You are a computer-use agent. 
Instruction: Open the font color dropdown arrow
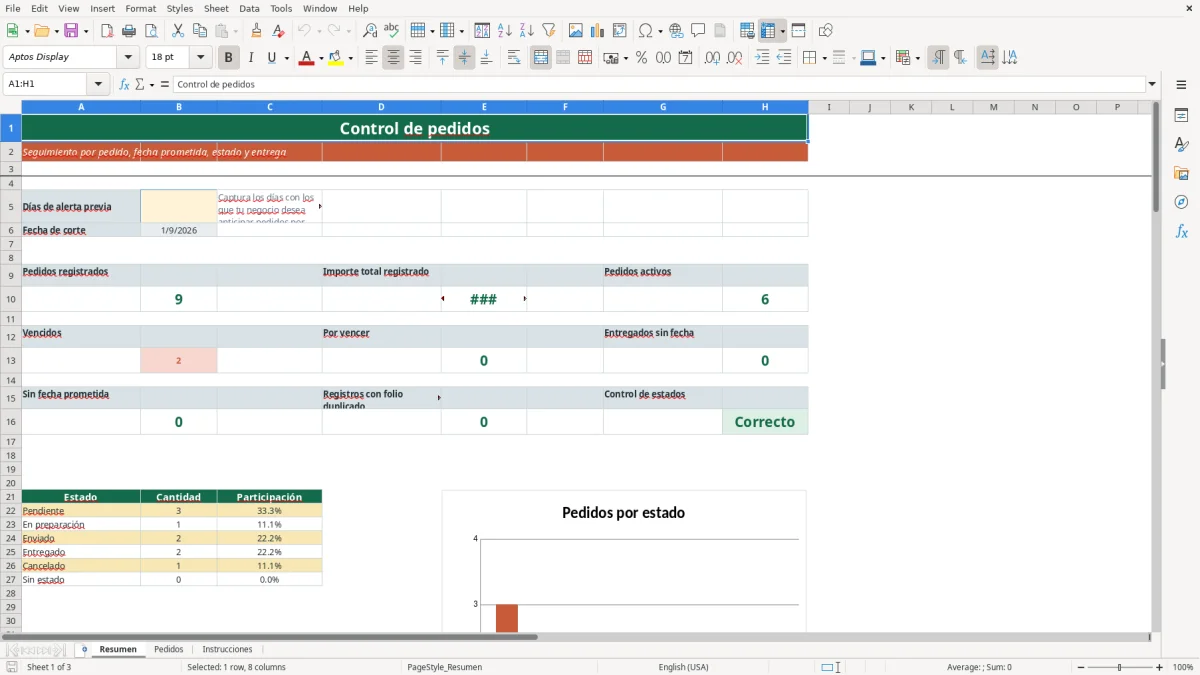pos(320,58)
